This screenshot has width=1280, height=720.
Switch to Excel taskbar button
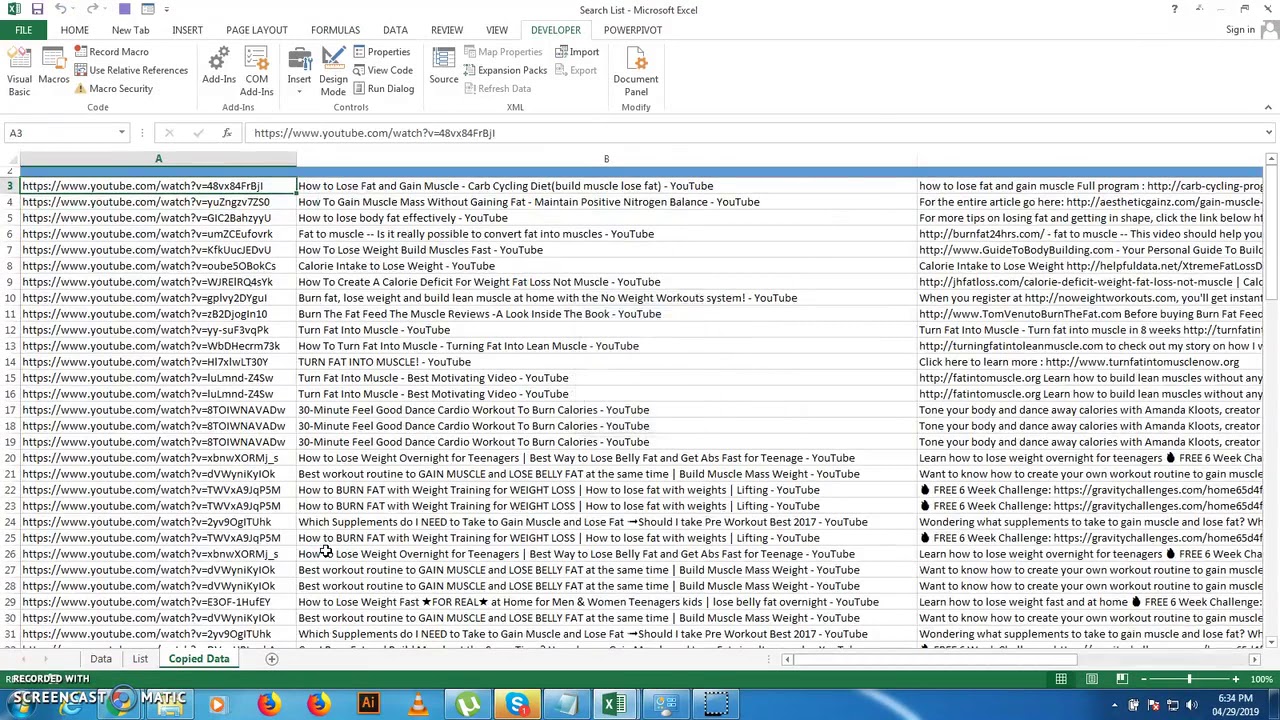click(615, 704)
